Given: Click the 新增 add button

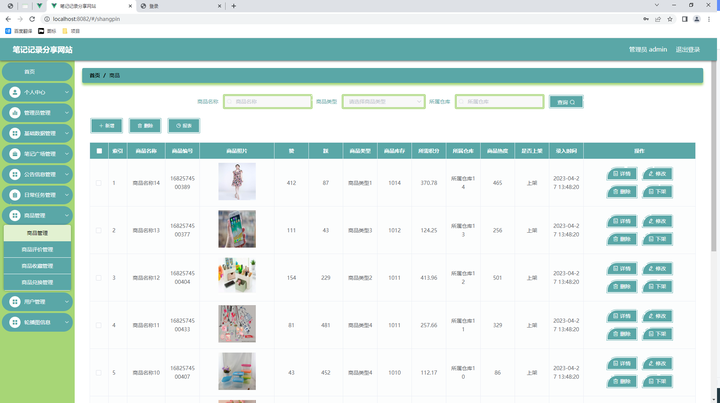Looking at the screenshot, I should click(107, 126).
